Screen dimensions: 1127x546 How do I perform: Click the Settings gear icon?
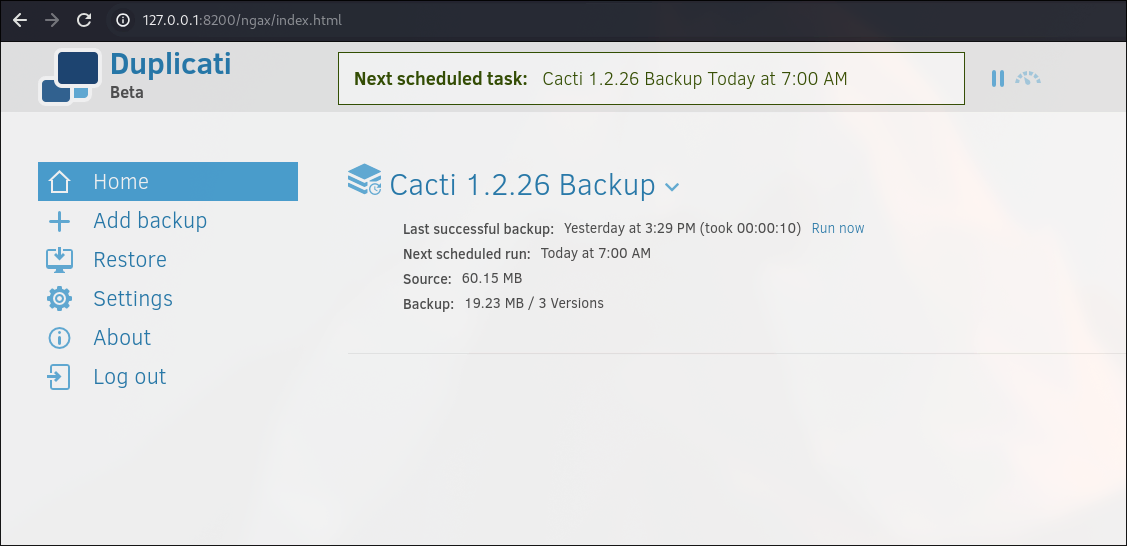(x=60, y=299)
